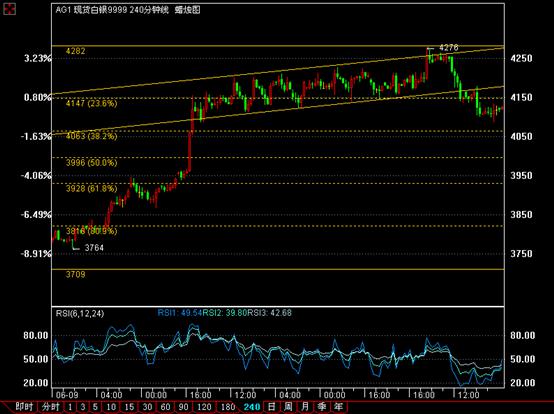
Task: Click the 4147 (23.6%) retracement label
Action: pos(92,104)
